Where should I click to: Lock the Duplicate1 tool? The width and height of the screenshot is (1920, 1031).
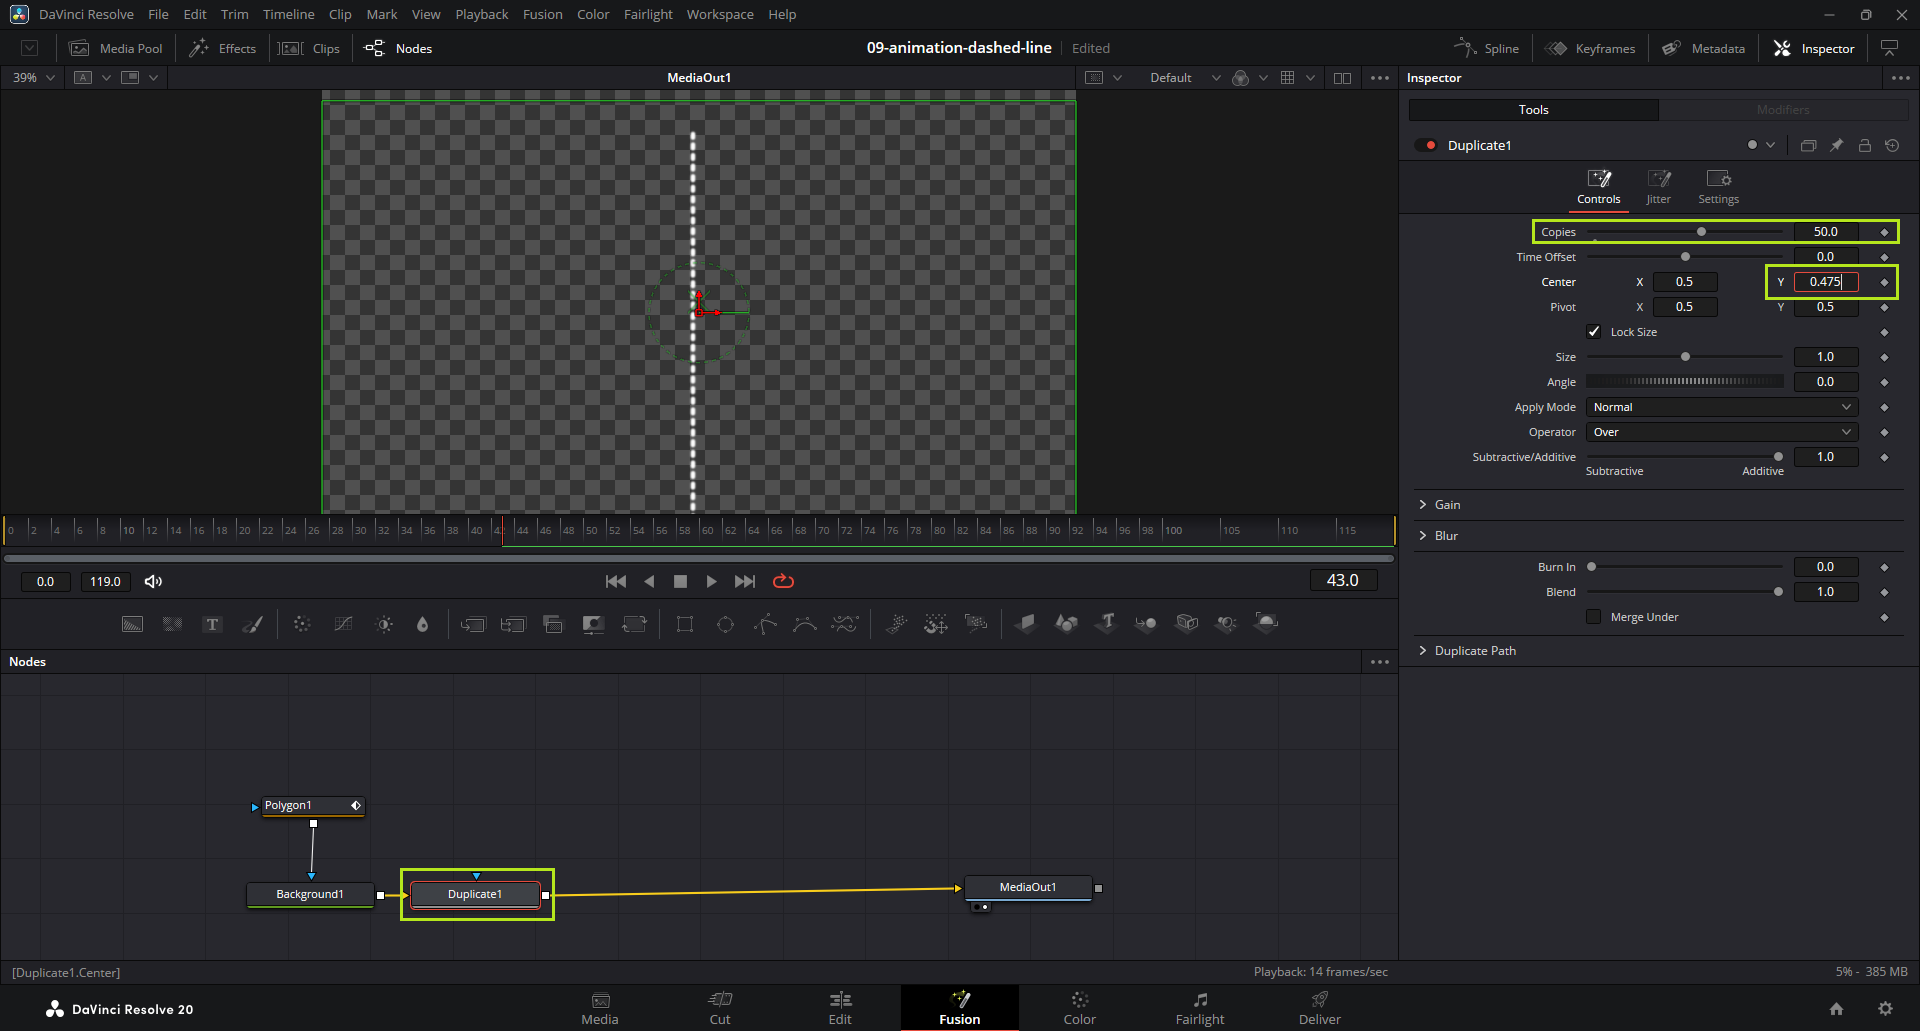click(x=1864, y=146)
